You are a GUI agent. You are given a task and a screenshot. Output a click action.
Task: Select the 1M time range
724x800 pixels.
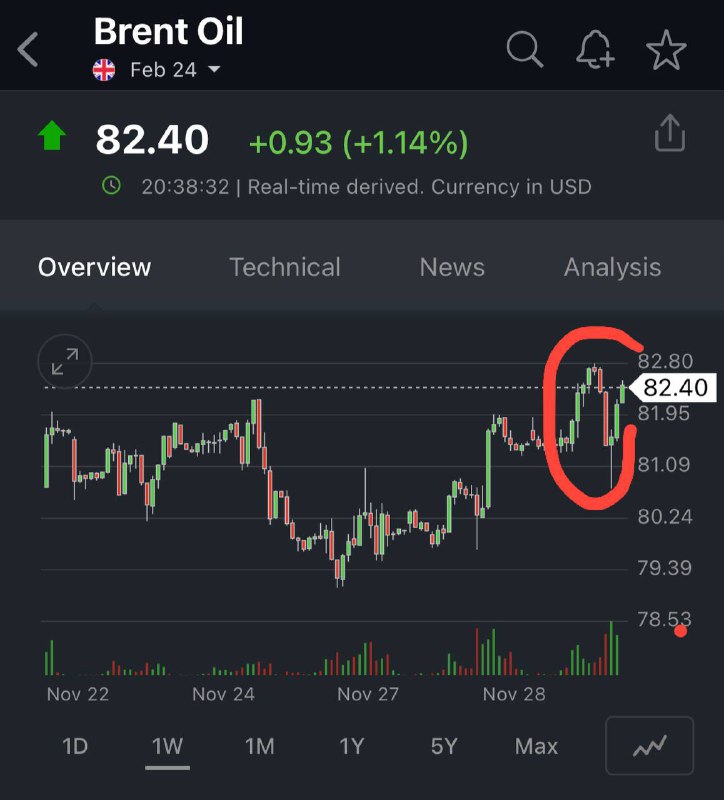[260, 746]
